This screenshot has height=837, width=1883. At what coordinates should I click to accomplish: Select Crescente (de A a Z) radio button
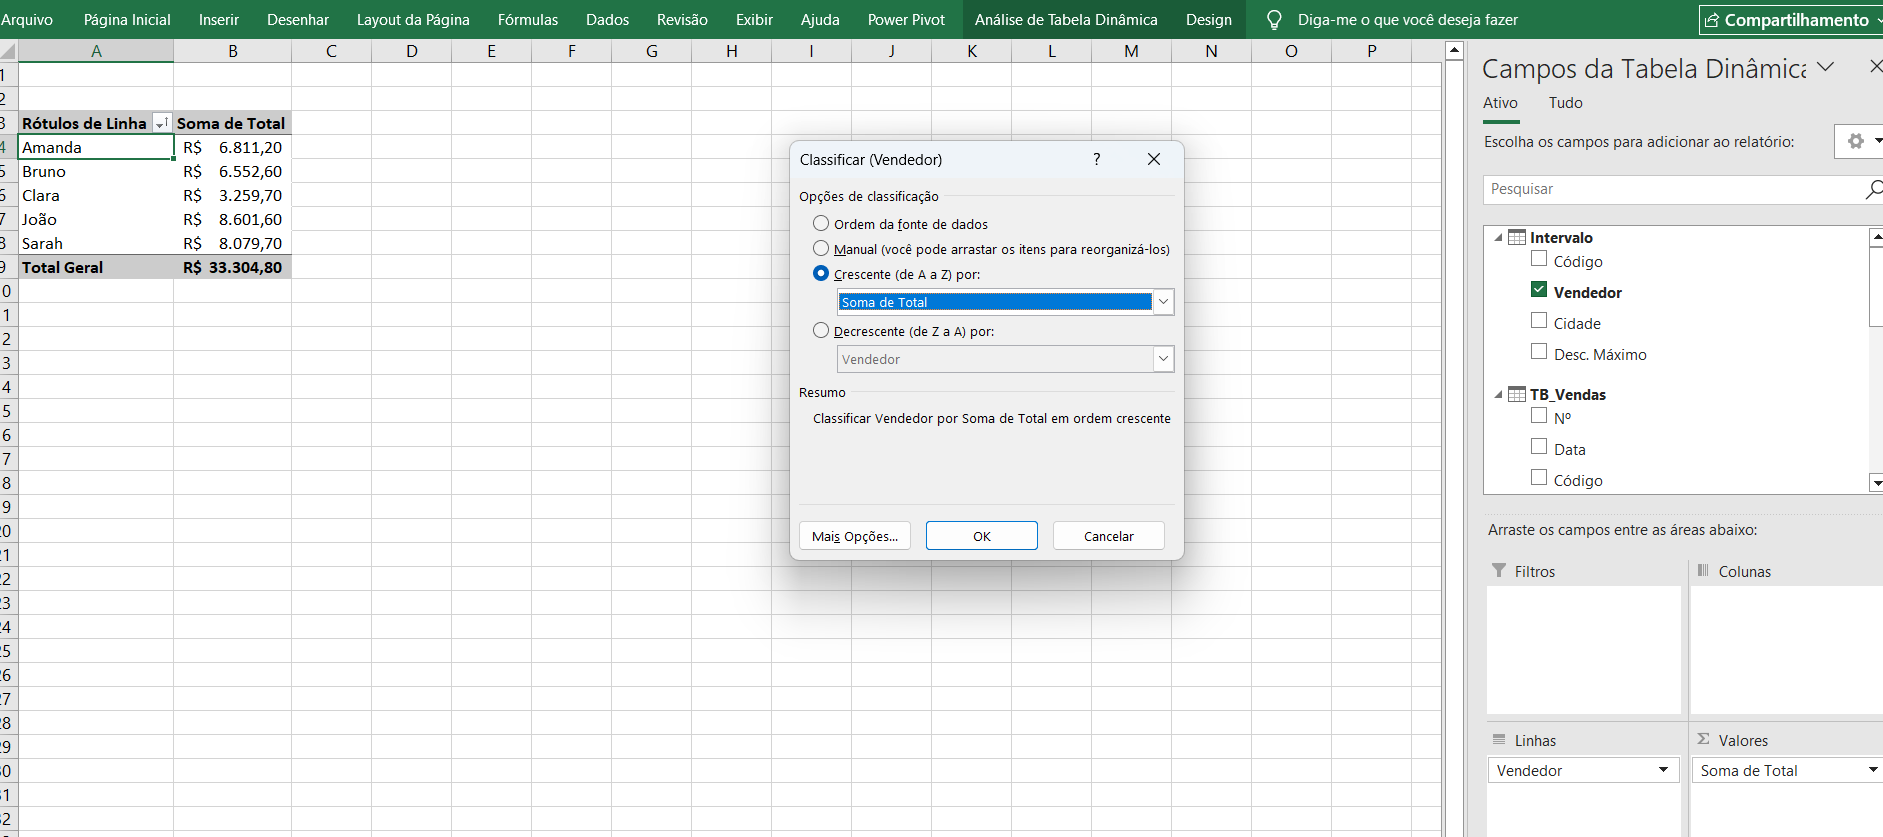pos(821,273)
